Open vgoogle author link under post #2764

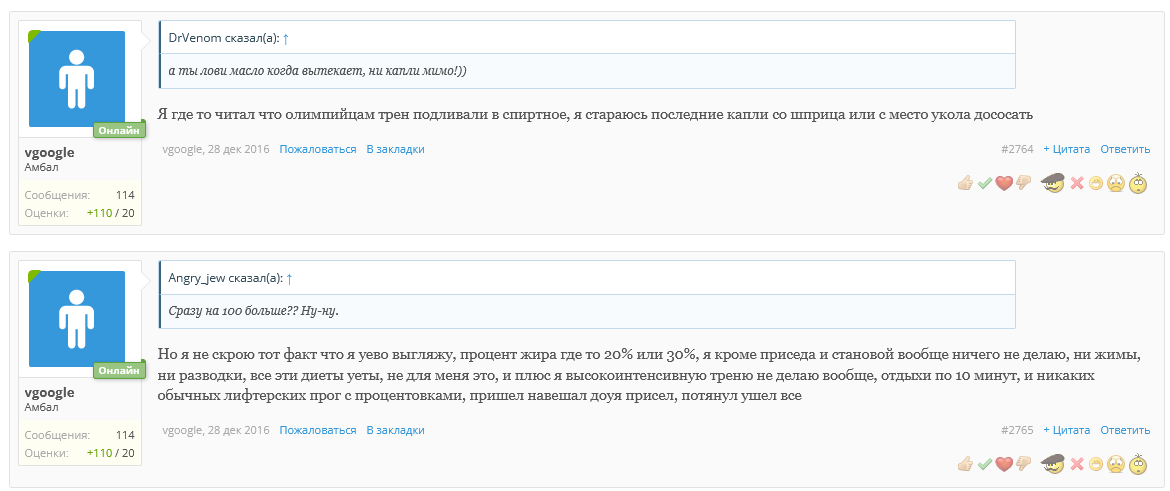[182, 149]
